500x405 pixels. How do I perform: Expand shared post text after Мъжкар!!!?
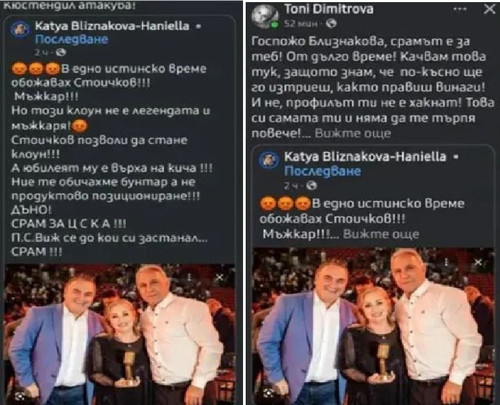[381, 234]
